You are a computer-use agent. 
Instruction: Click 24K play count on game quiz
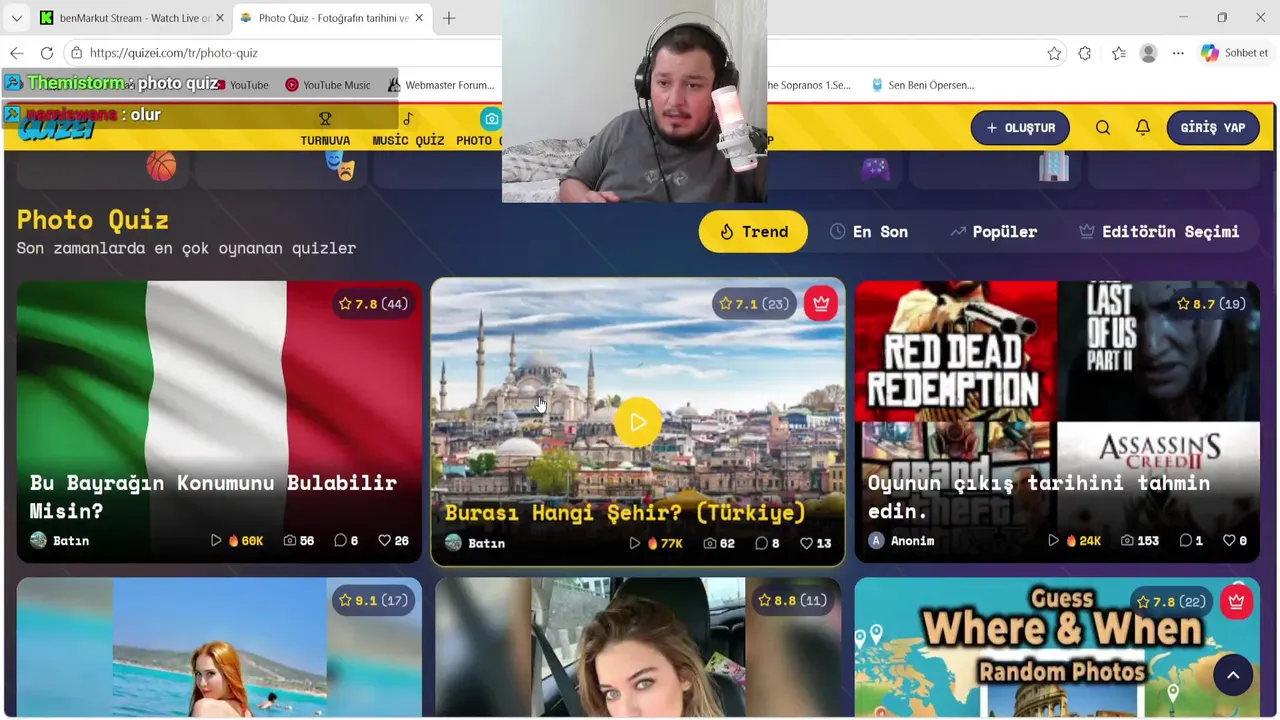[x=1074, y=541]
